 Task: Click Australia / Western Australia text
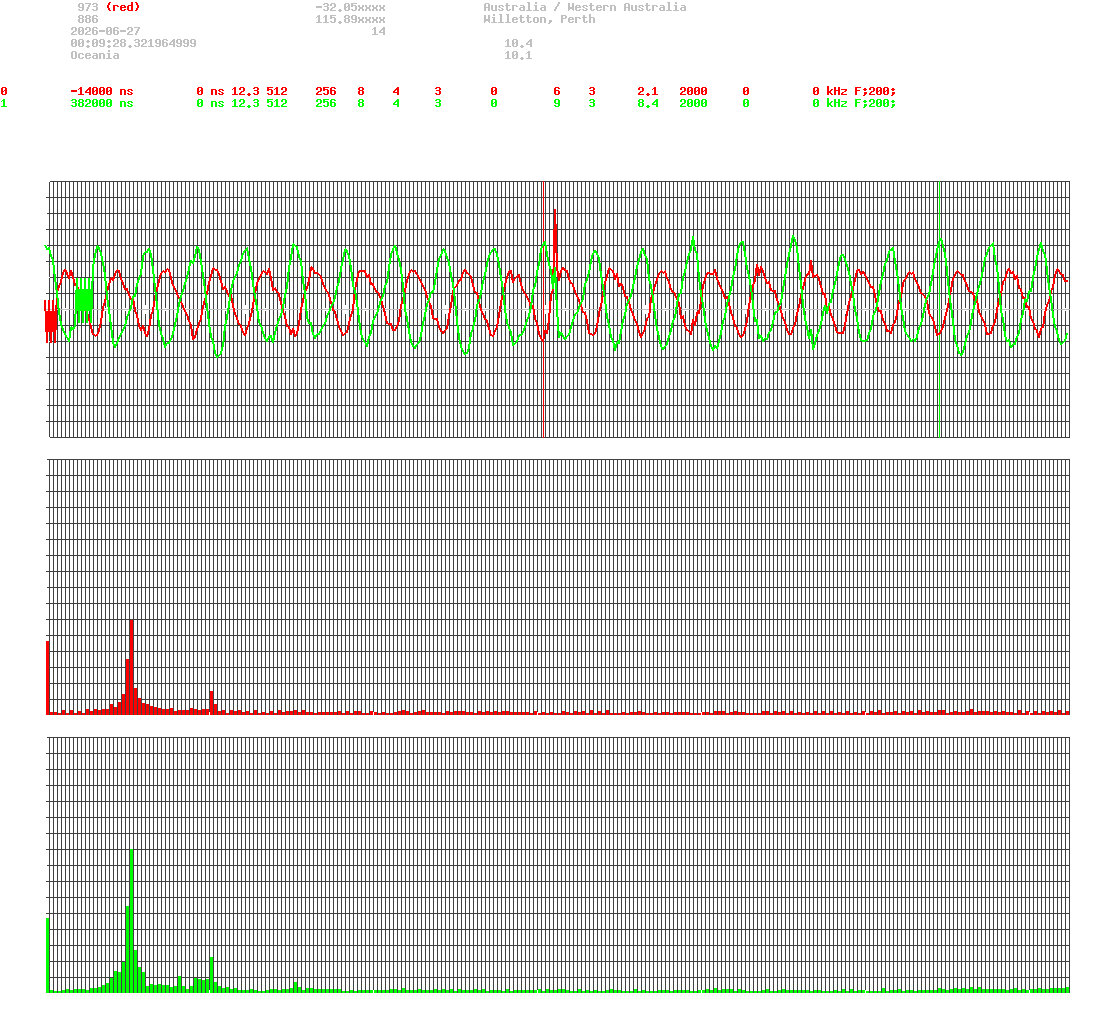585,7
